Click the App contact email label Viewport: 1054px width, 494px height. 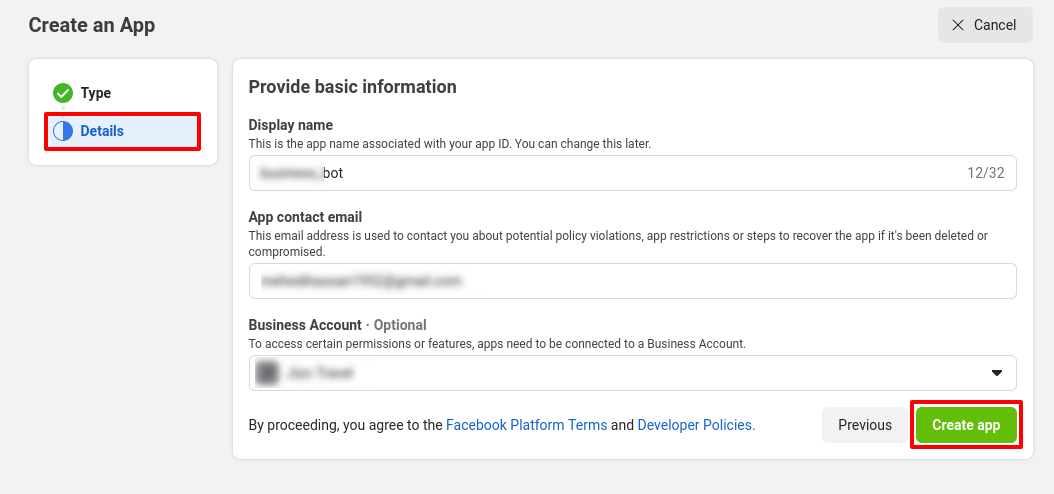(x=305, y=217)
